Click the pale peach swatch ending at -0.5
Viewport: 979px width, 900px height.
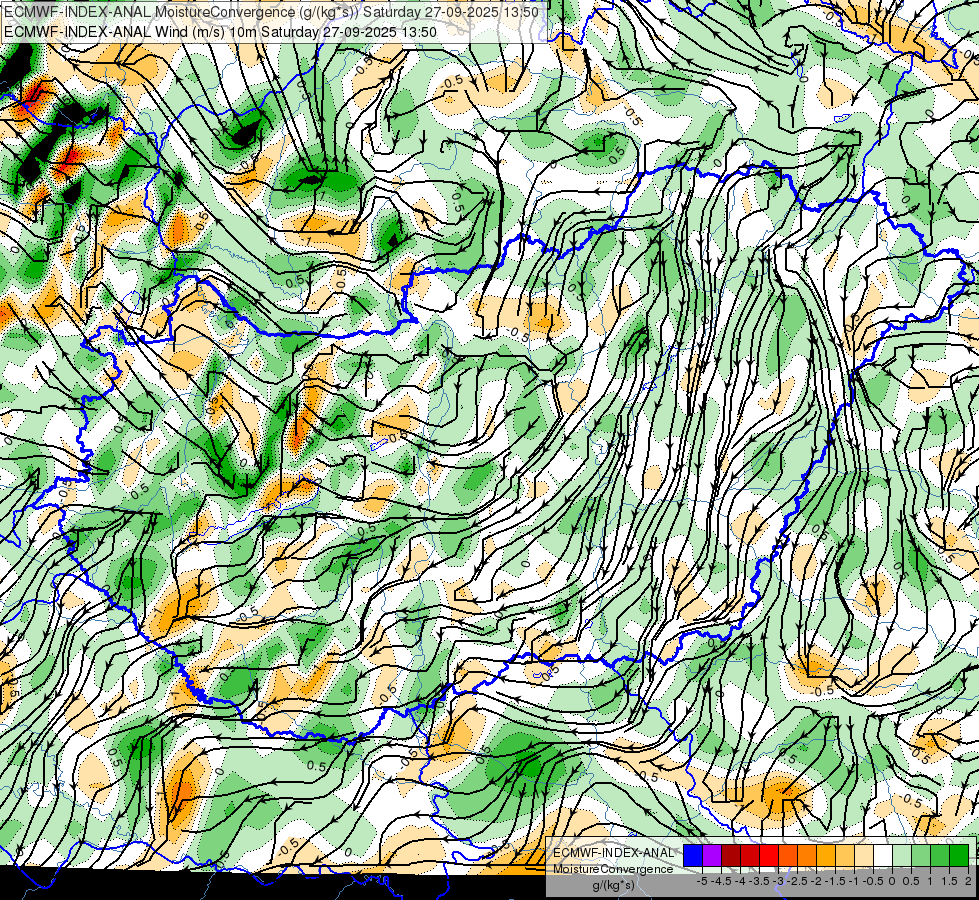(864, 855)
